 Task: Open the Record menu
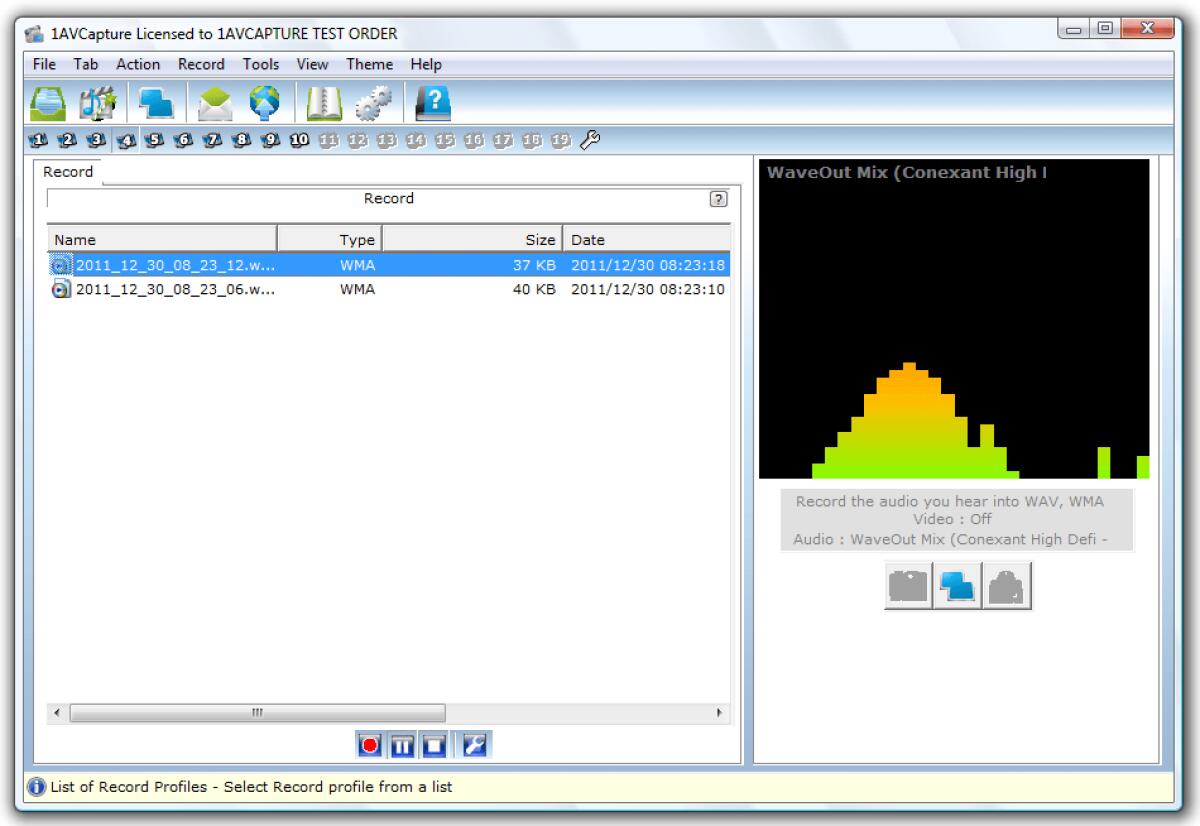pyautogui.click(x=200, y=64)
